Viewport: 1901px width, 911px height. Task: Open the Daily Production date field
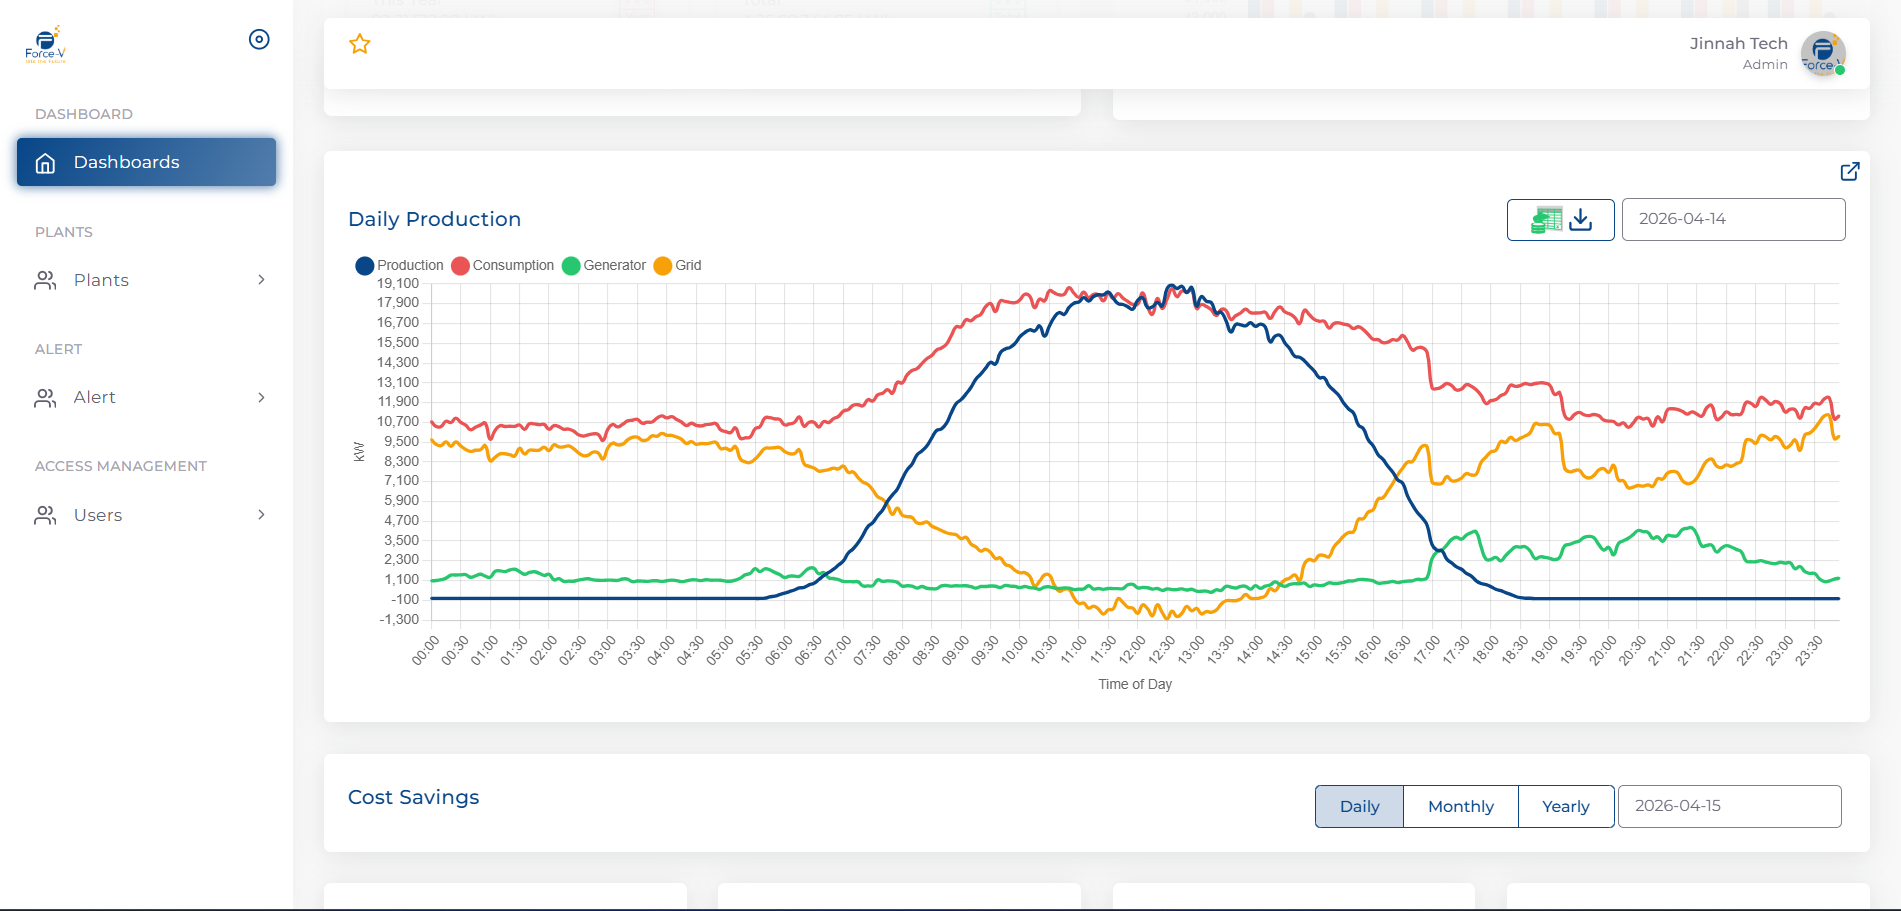[x=1733, y=219]
